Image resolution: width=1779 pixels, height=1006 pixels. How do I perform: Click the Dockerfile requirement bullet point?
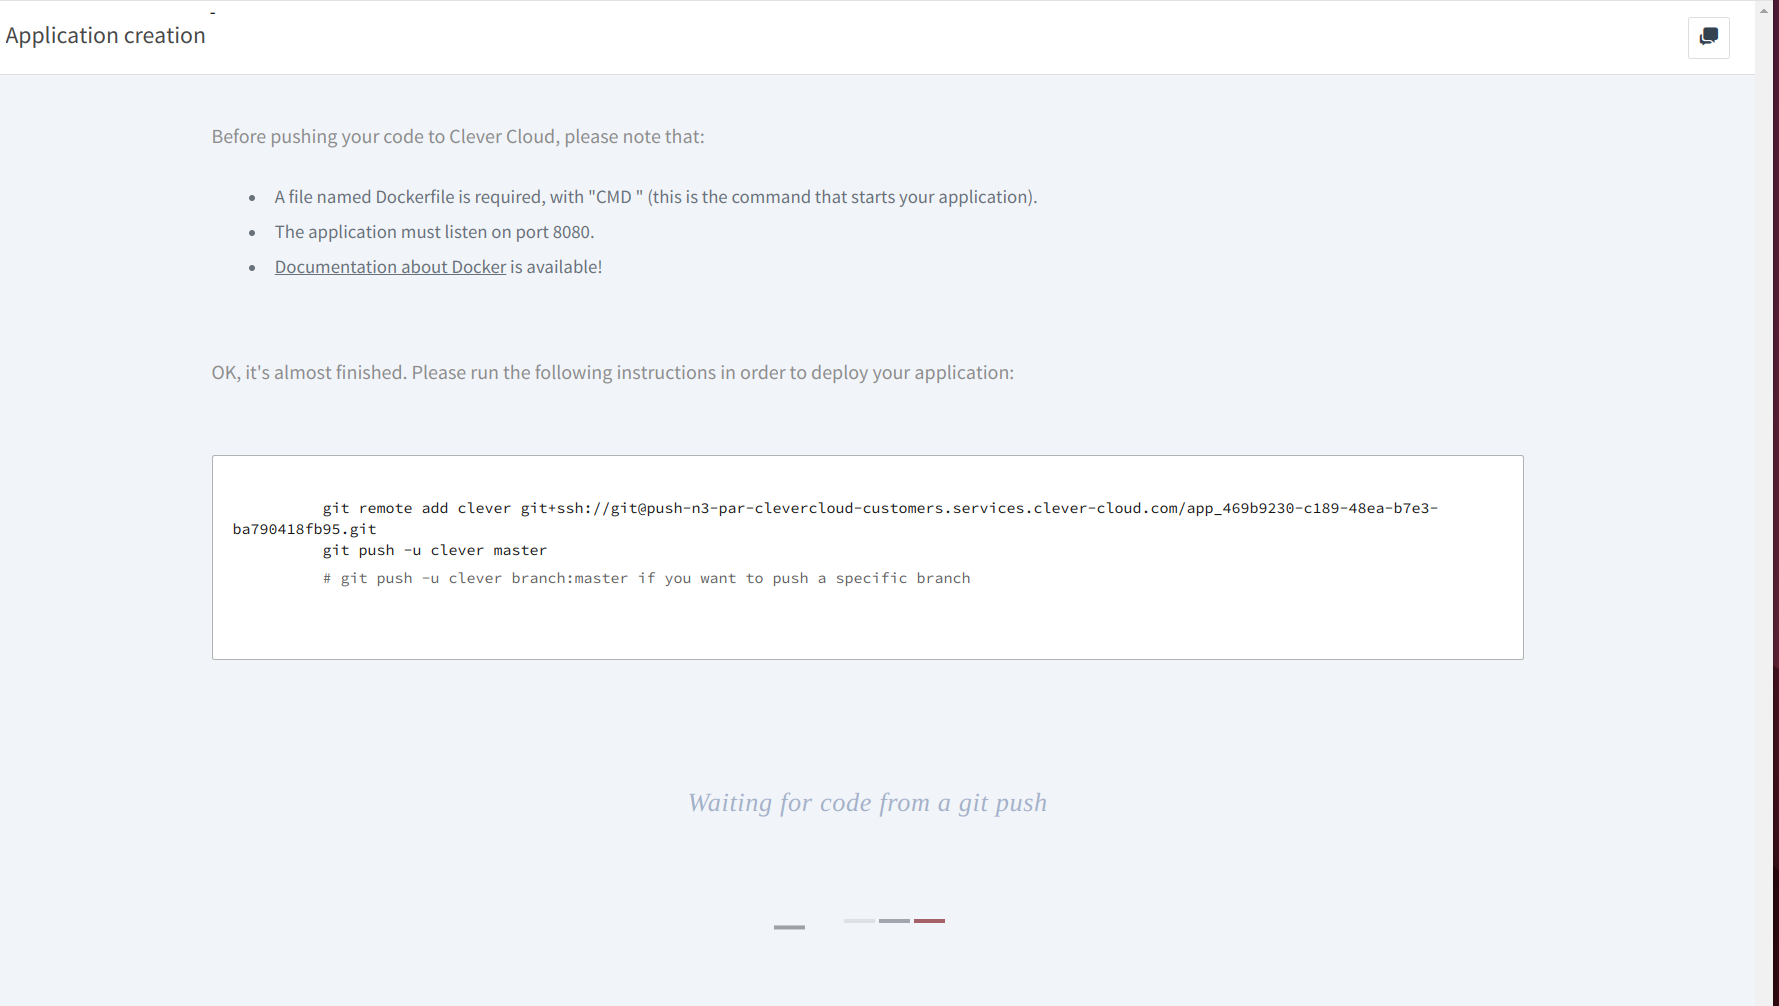(x=655, y=196)
